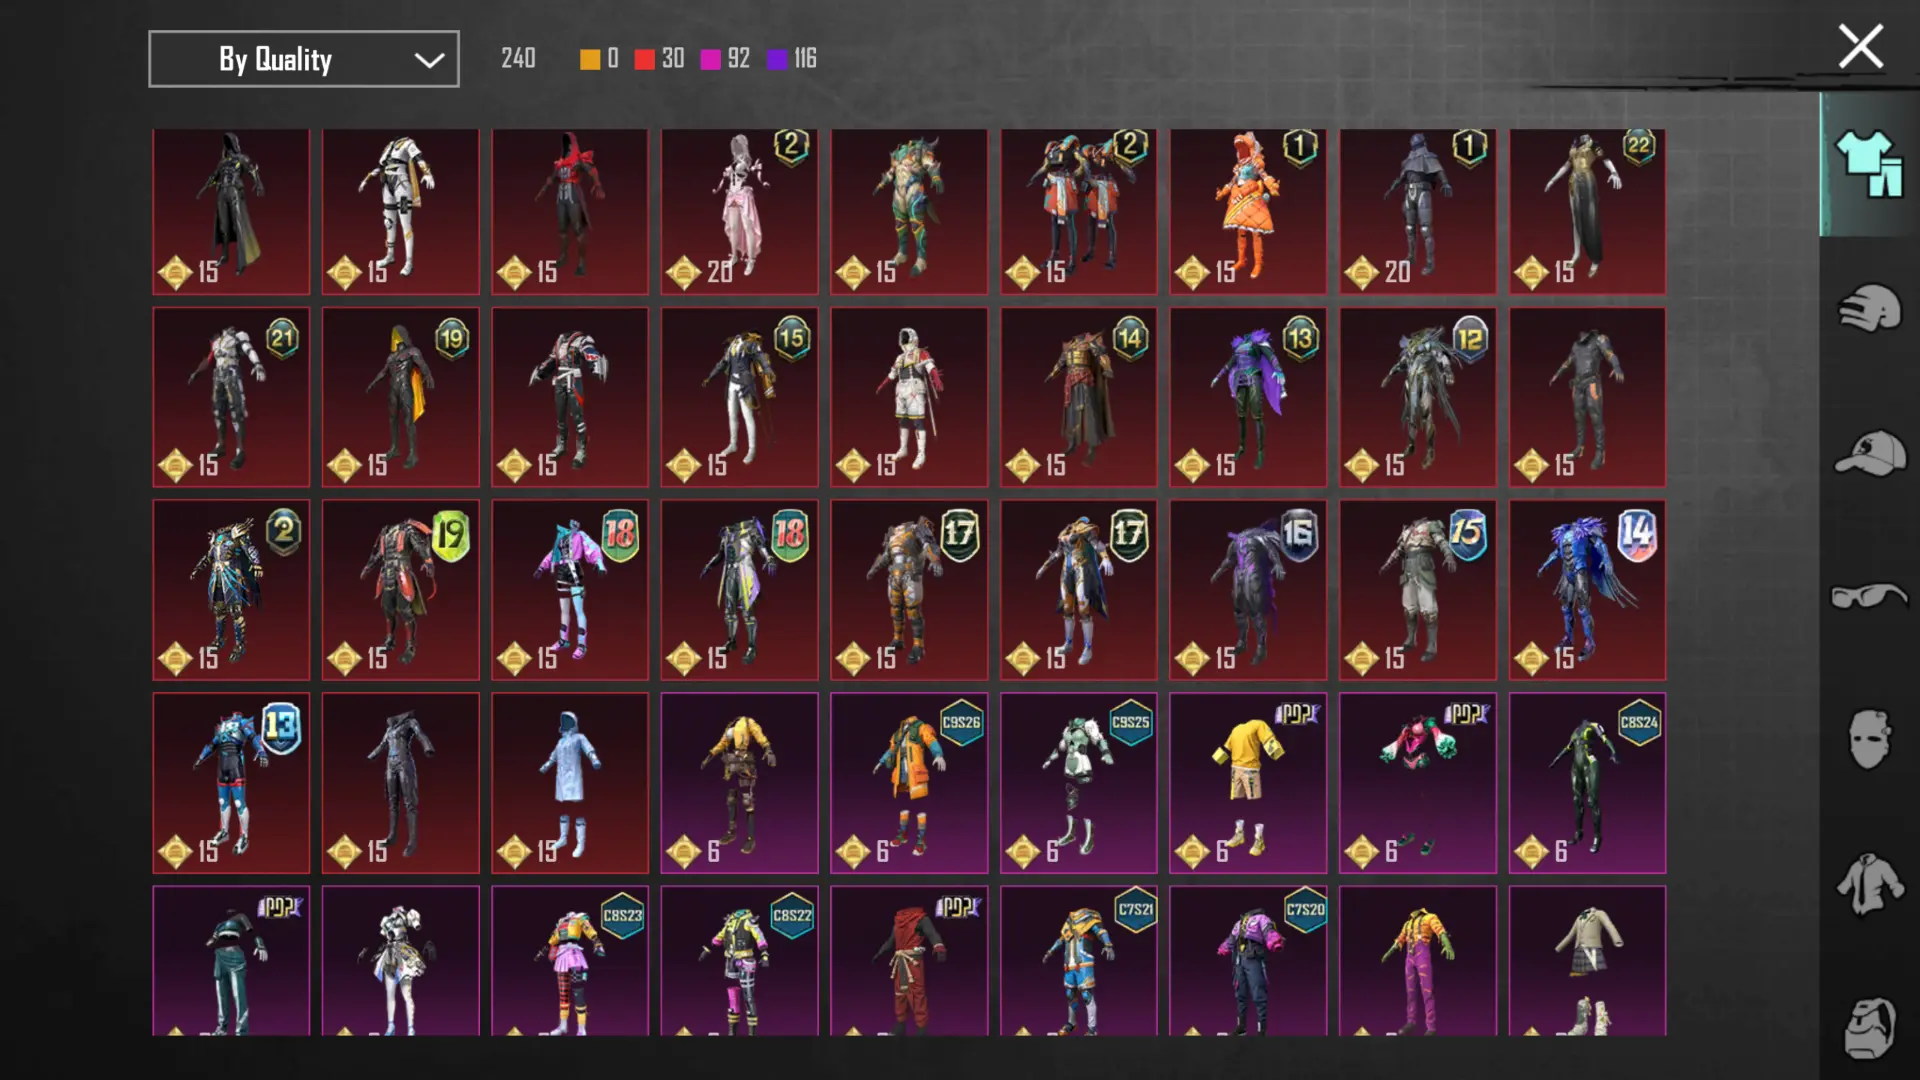Image resolution: width=1920 pixels, height=1080 pixels.
Task: Select the light blue raincoat outfit
Action: click(x=570, y=783)
